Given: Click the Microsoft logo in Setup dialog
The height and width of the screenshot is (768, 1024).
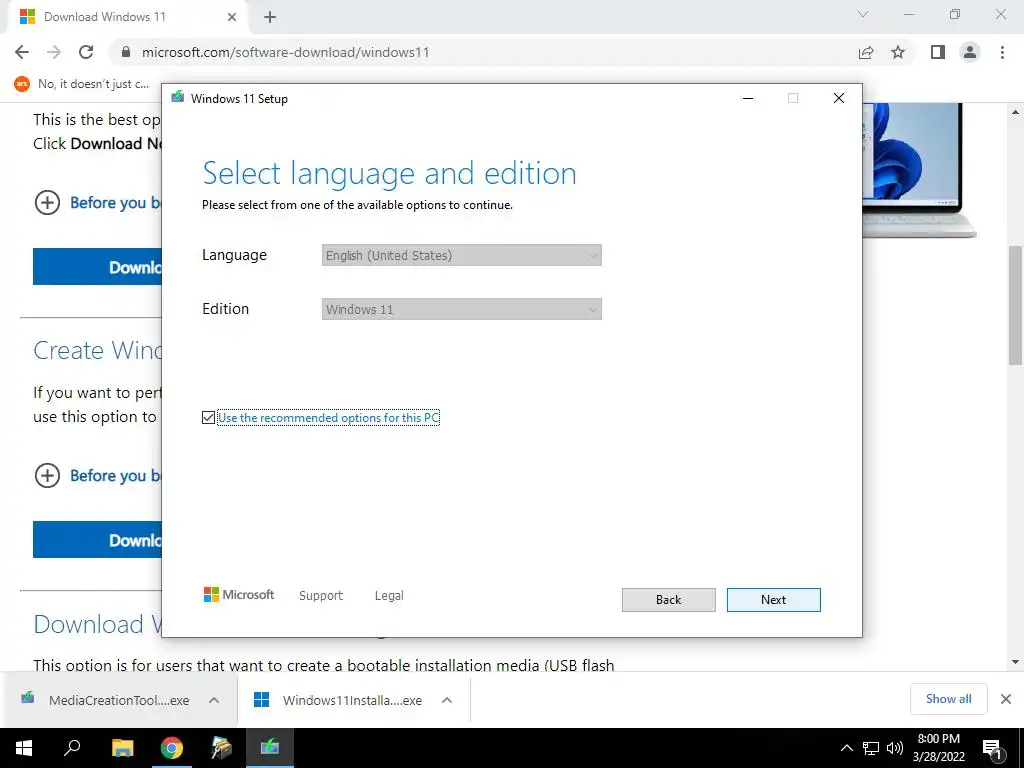Looking at the screenshot, I should [x=238, y=595].
